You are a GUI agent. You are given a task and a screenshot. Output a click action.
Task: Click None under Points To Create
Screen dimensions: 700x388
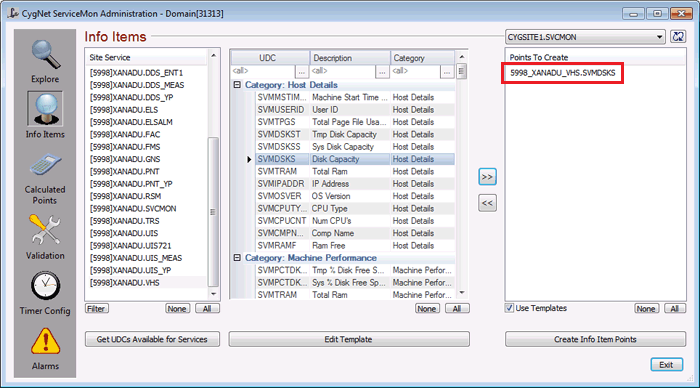tap(646, 309)
